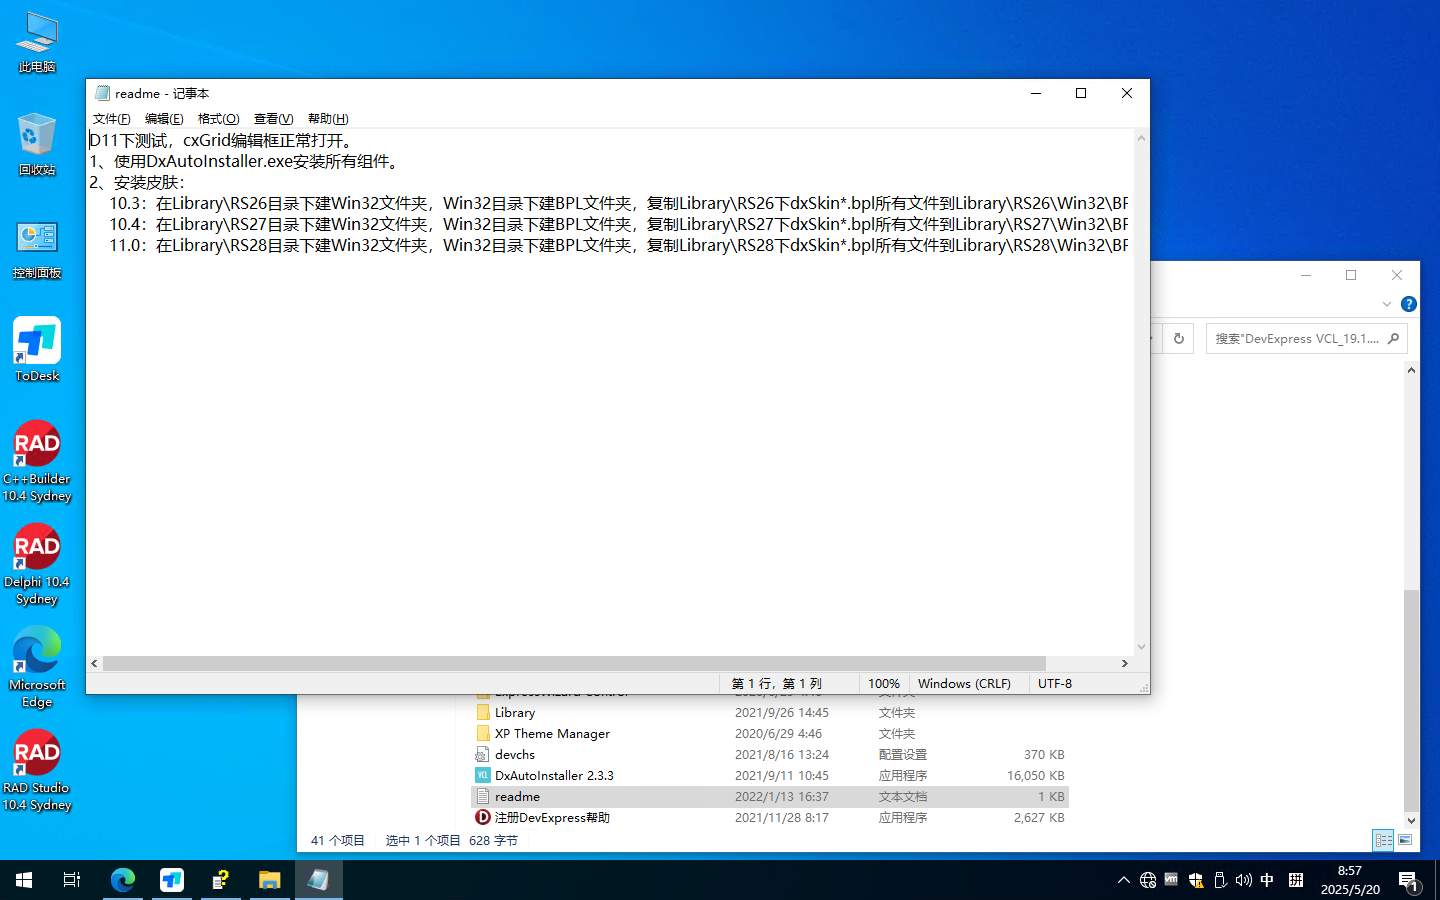This screenshot has width=1440, height=900.
Task: Click Notepad horizontal scrollbar left arrow
Action: tap(95, 664)
